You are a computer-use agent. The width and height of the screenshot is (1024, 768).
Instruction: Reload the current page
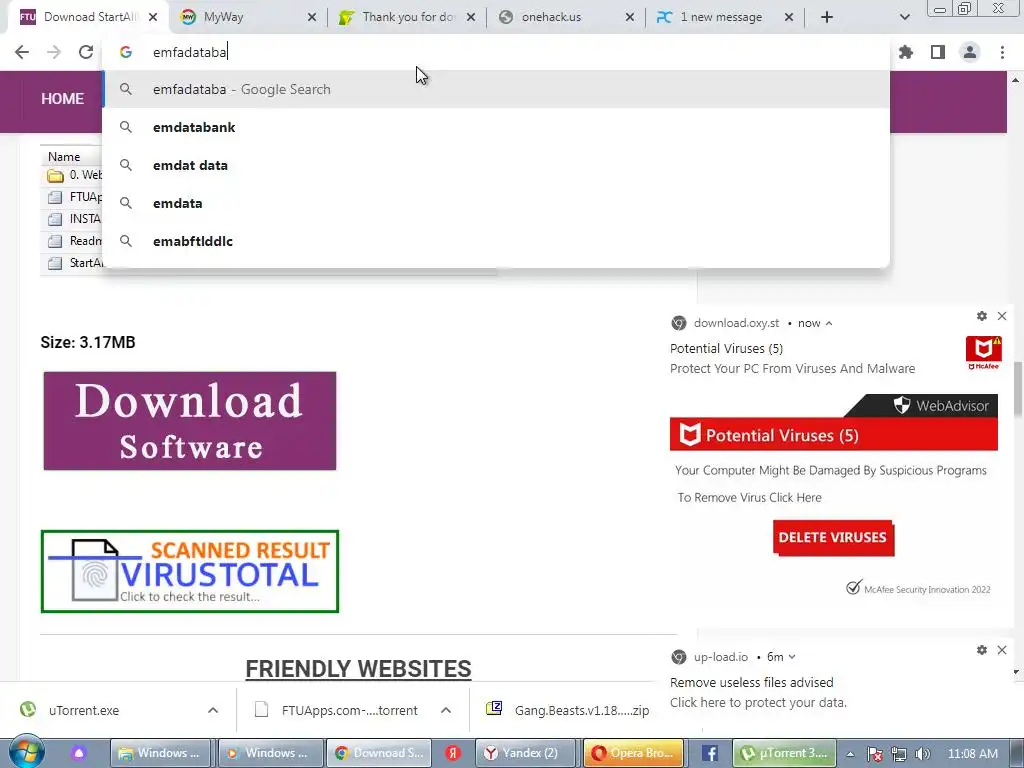click(86, 52)
